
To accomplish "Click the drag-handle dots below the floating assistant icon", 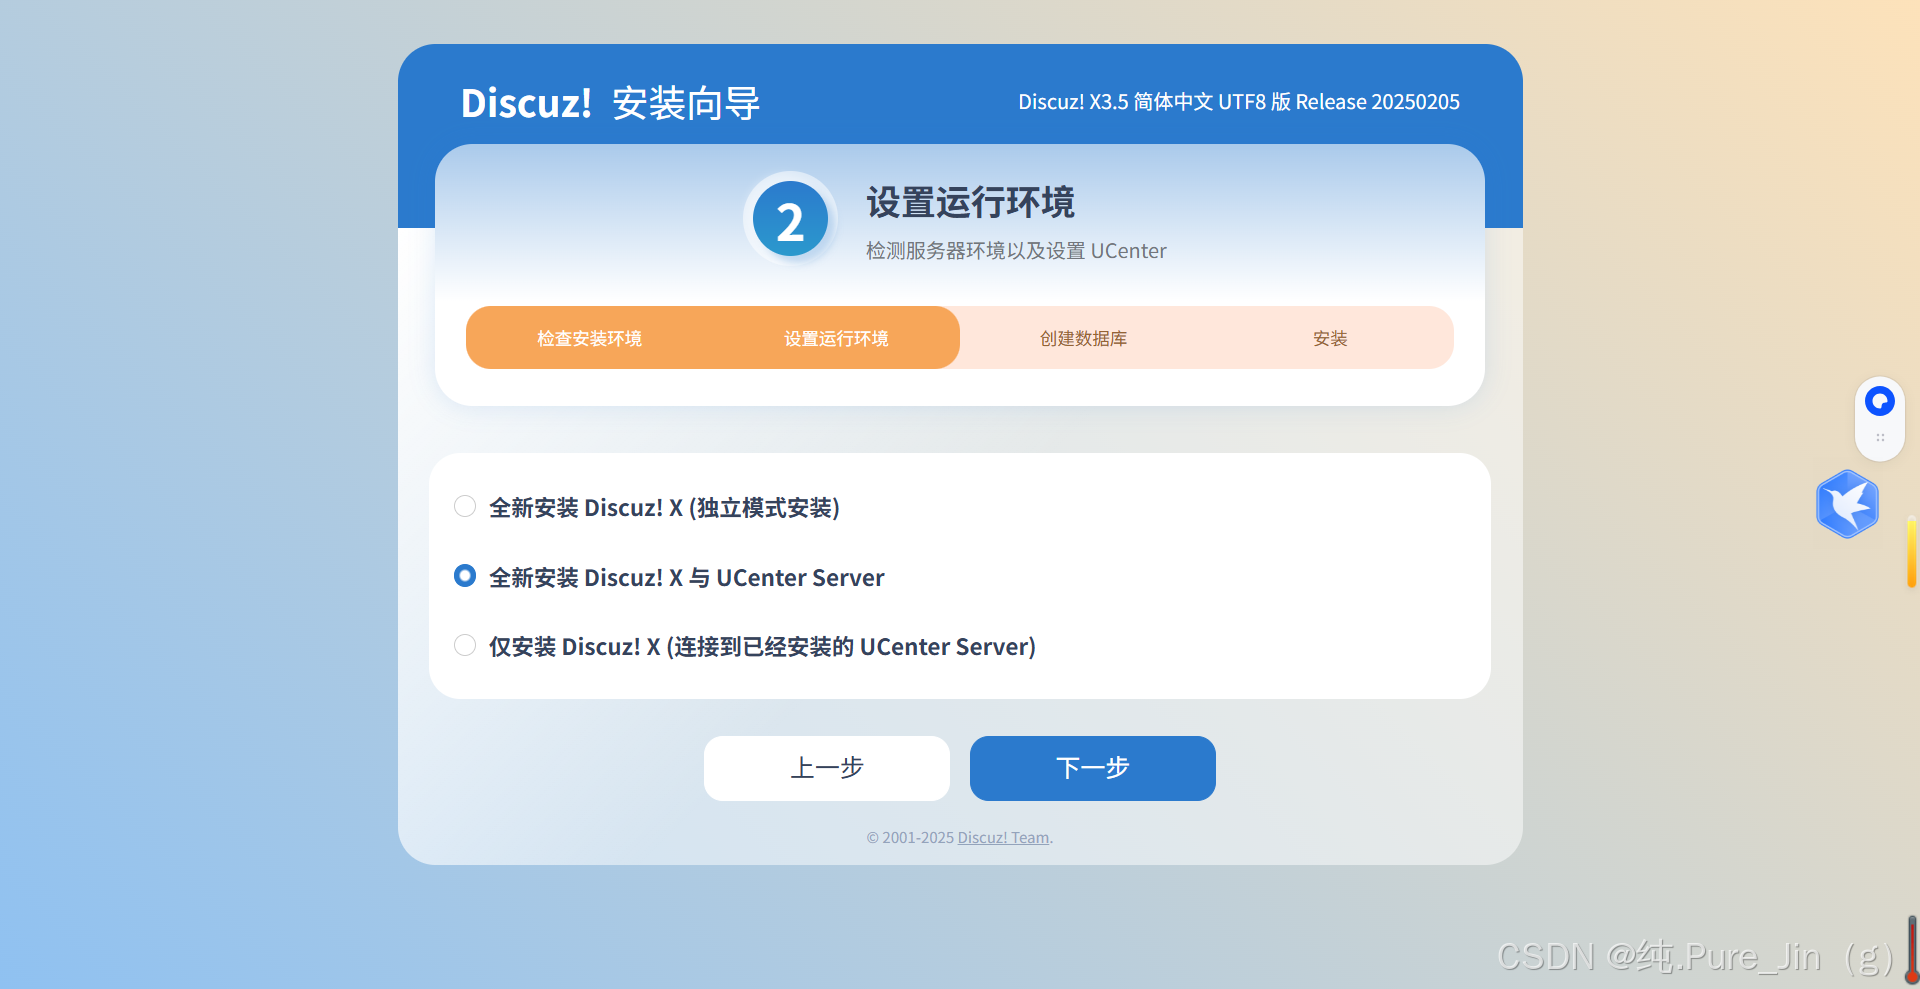I will (x=1880, y=438).
